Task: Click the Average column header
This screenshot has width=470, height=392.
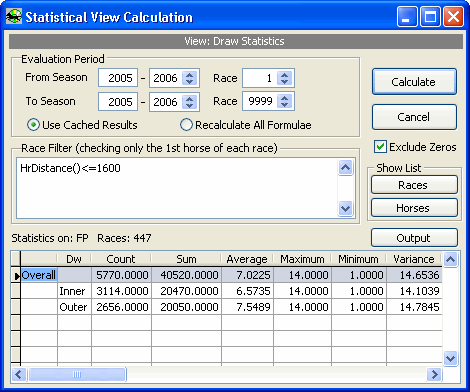Action: (x=247, y=259)
